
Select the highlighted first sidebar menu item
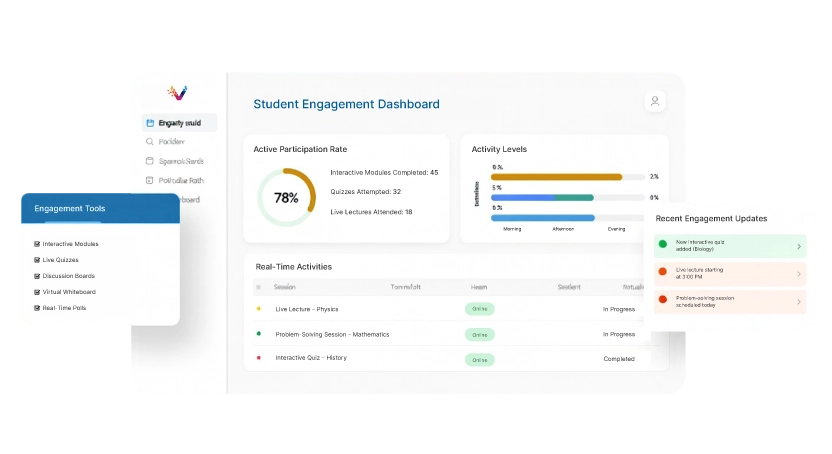(x=179, y=123)
